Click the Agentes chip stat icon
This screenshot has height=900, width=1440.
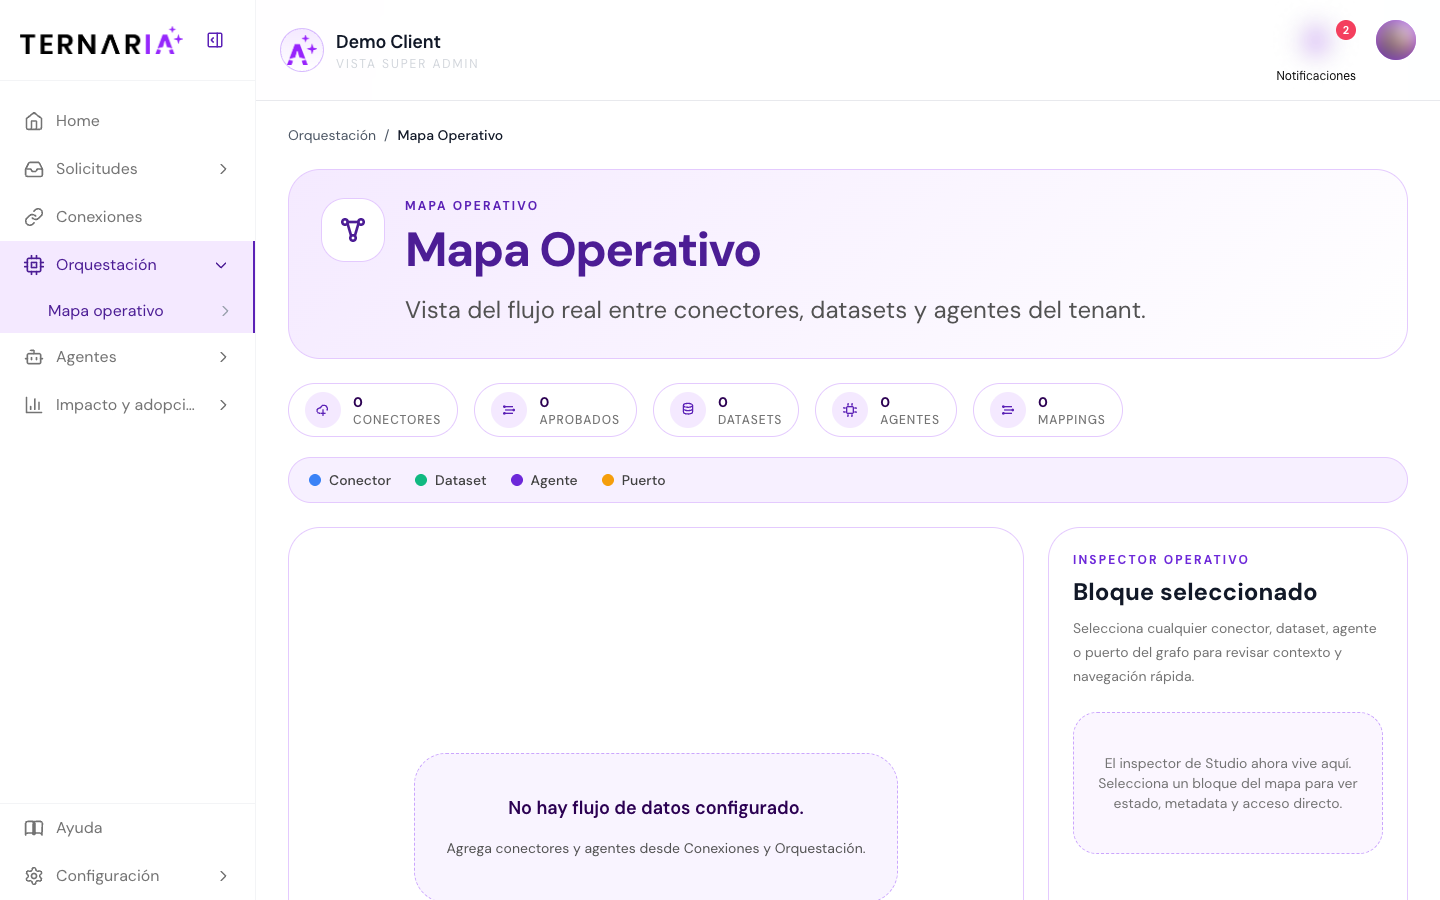coord(850,410)
